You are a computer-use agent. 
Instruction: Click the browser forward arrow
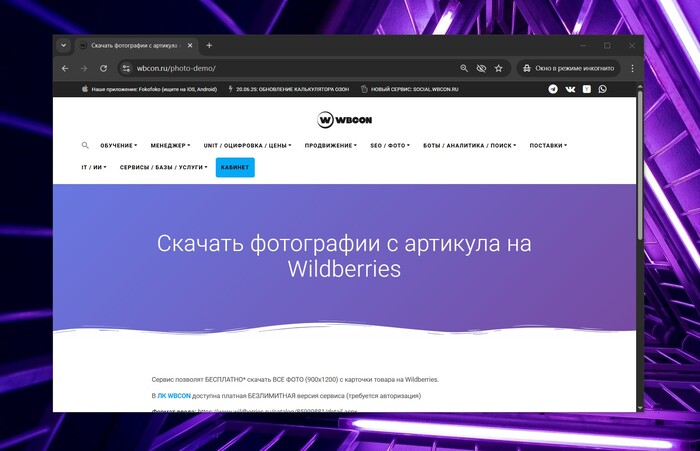[84, 68]
